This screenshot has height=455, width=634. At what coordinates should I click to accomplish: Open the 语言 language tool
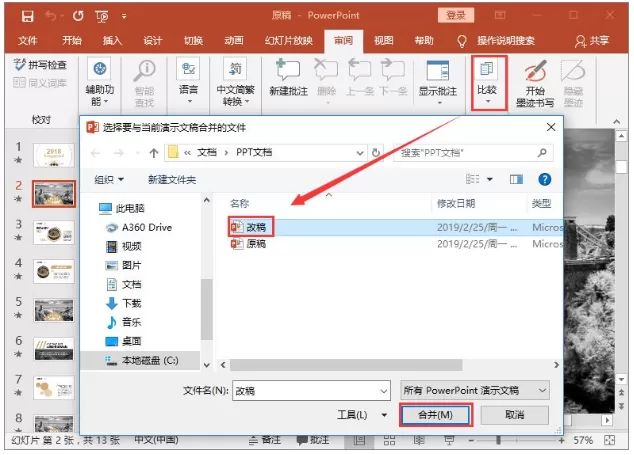pyautogui.click(x=188, y=81)
